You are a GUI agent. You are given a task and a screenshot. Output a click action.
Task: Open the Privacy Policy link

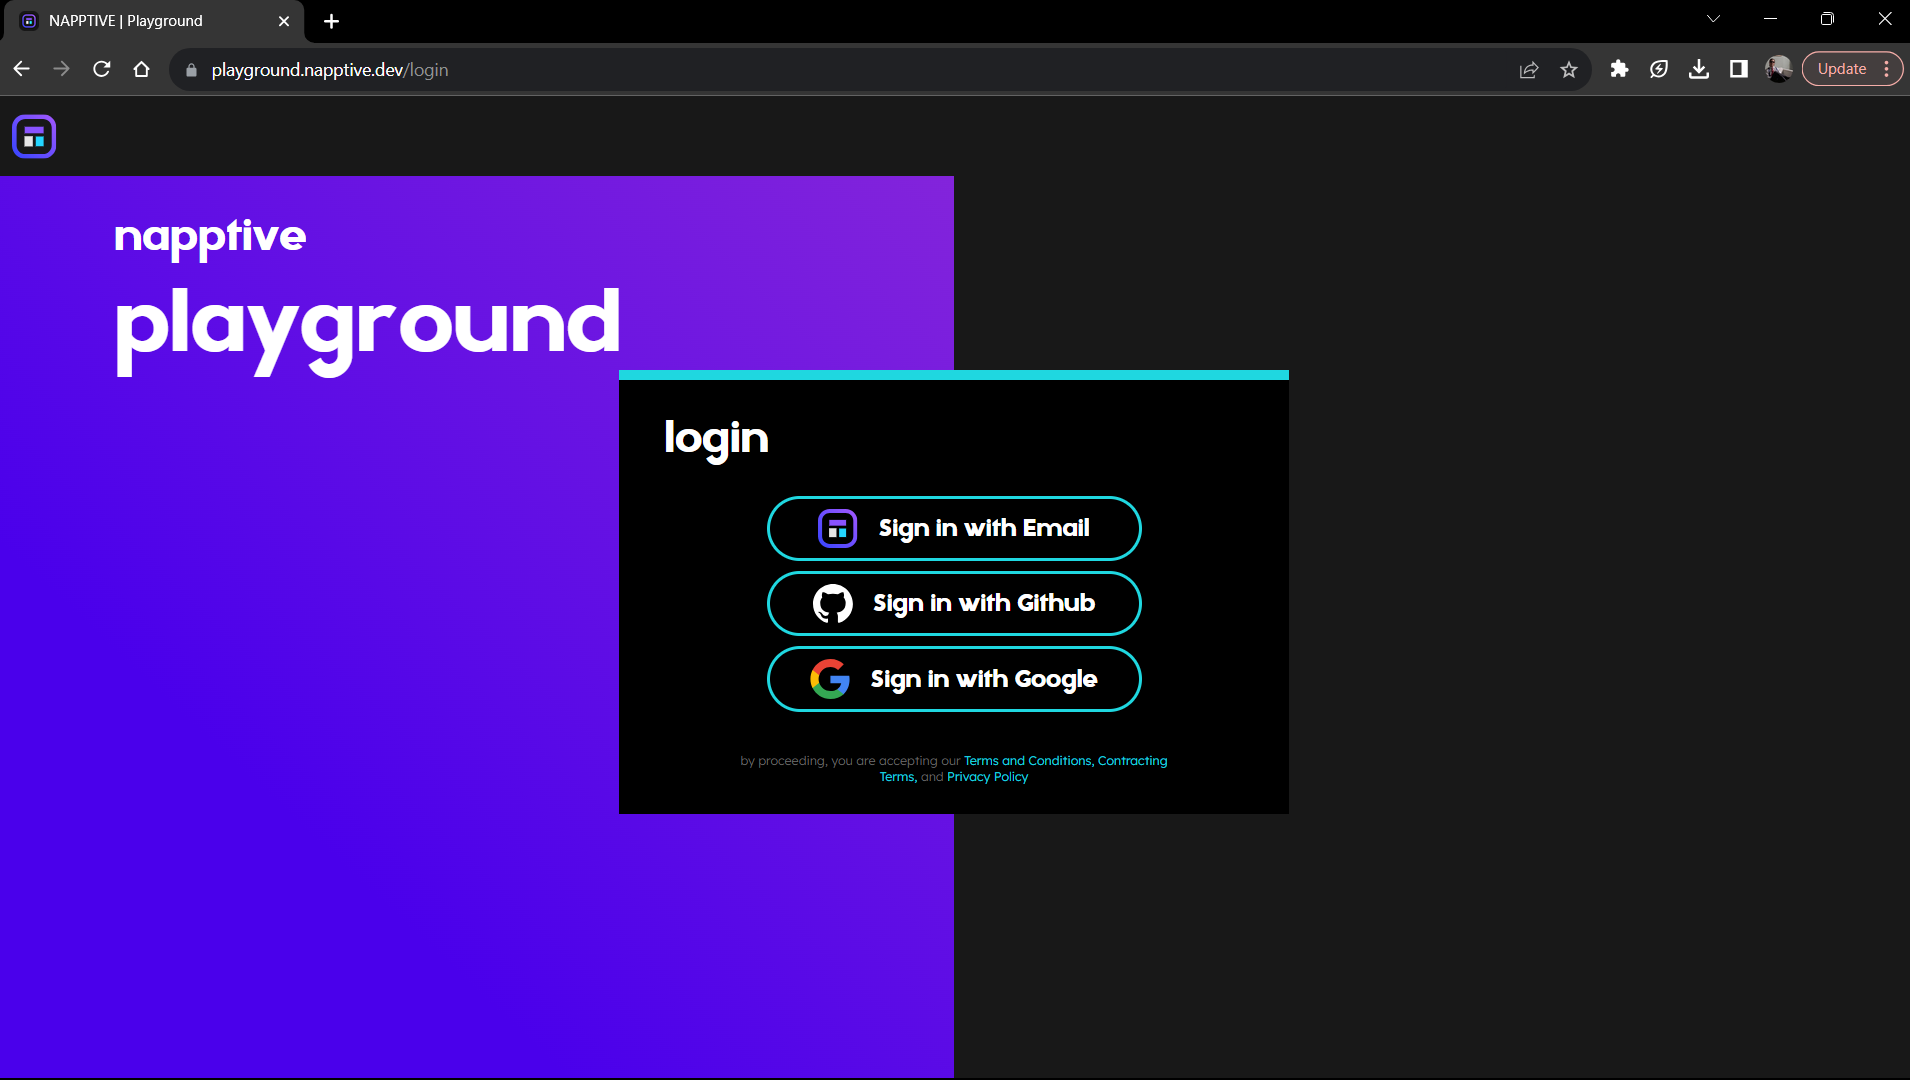(x=987, y=777)
